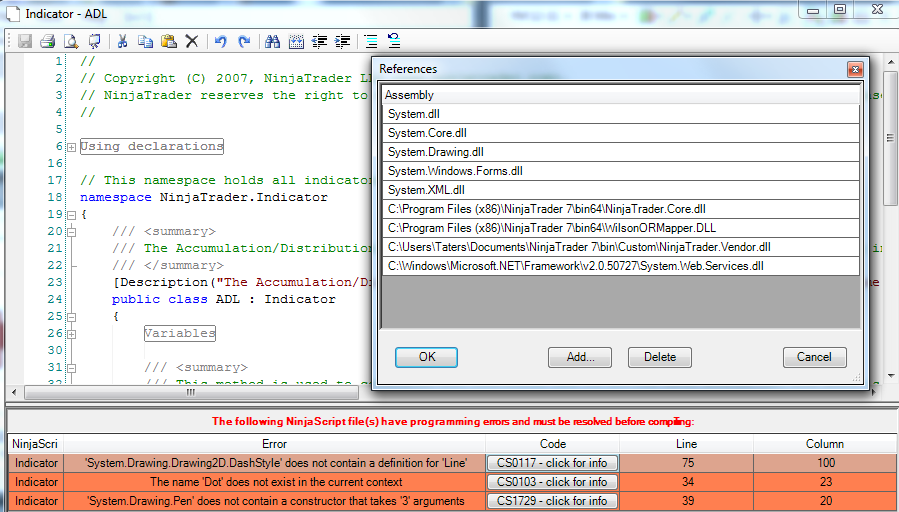The width and height of the screenshot is (899, 512).
Task: Cut selection using the scissors icon
Action: (x=122, y=41)
